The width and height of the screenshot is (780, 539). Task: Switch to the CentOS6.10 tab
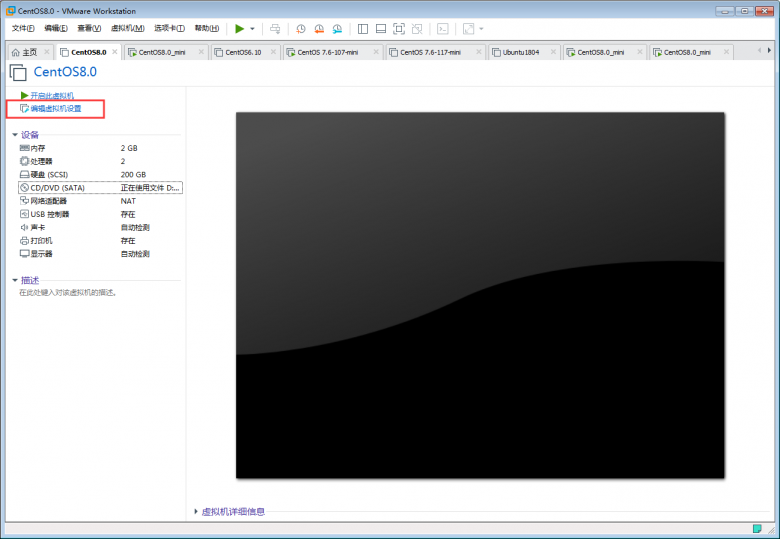pos(243,52)
